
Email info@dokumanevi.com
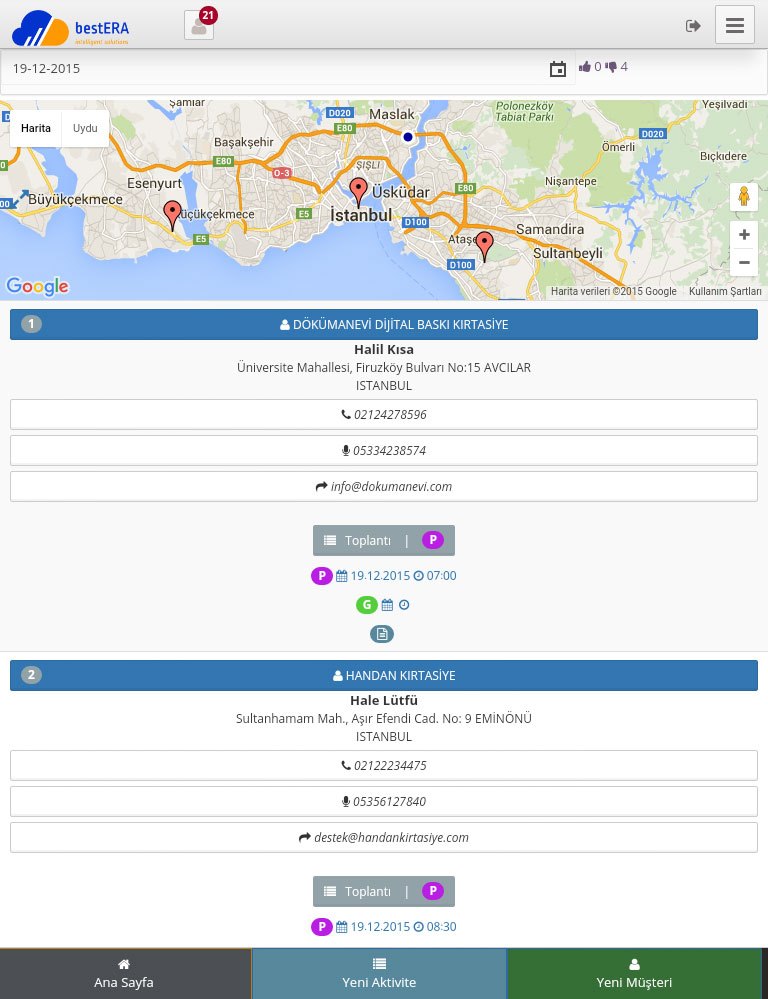(x=384, y=487)
